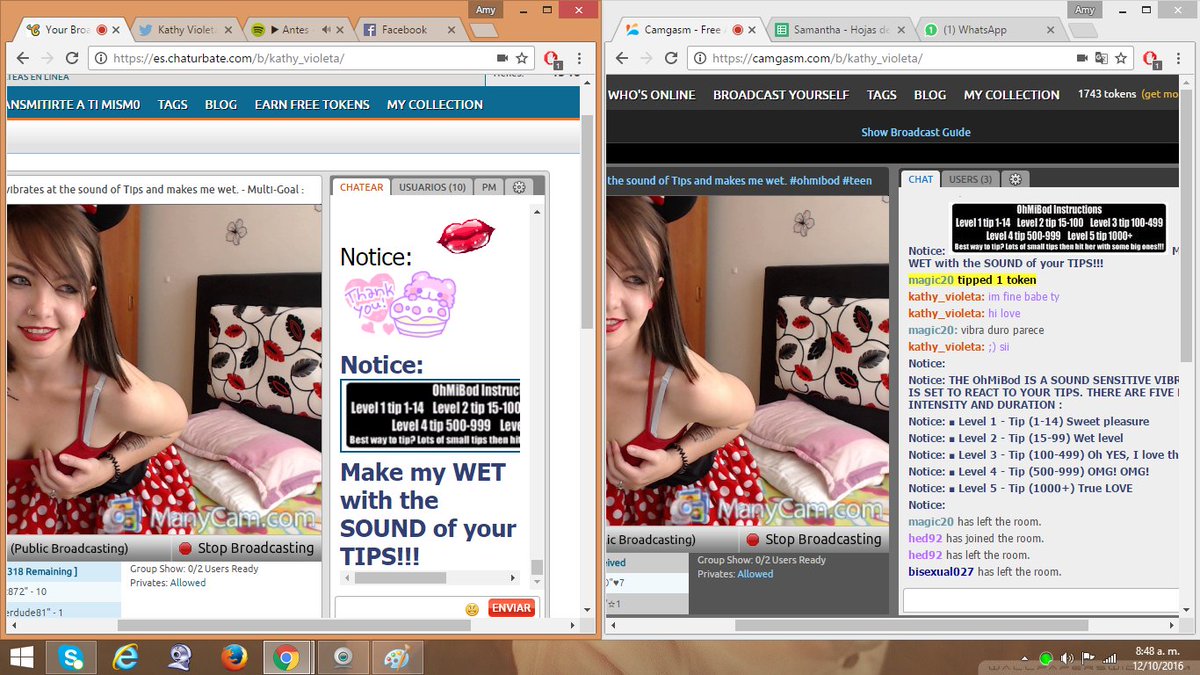Reload the page in the left Chaturbate window
This screenshot has width=1200, height=675.
[x=74, y=58]
